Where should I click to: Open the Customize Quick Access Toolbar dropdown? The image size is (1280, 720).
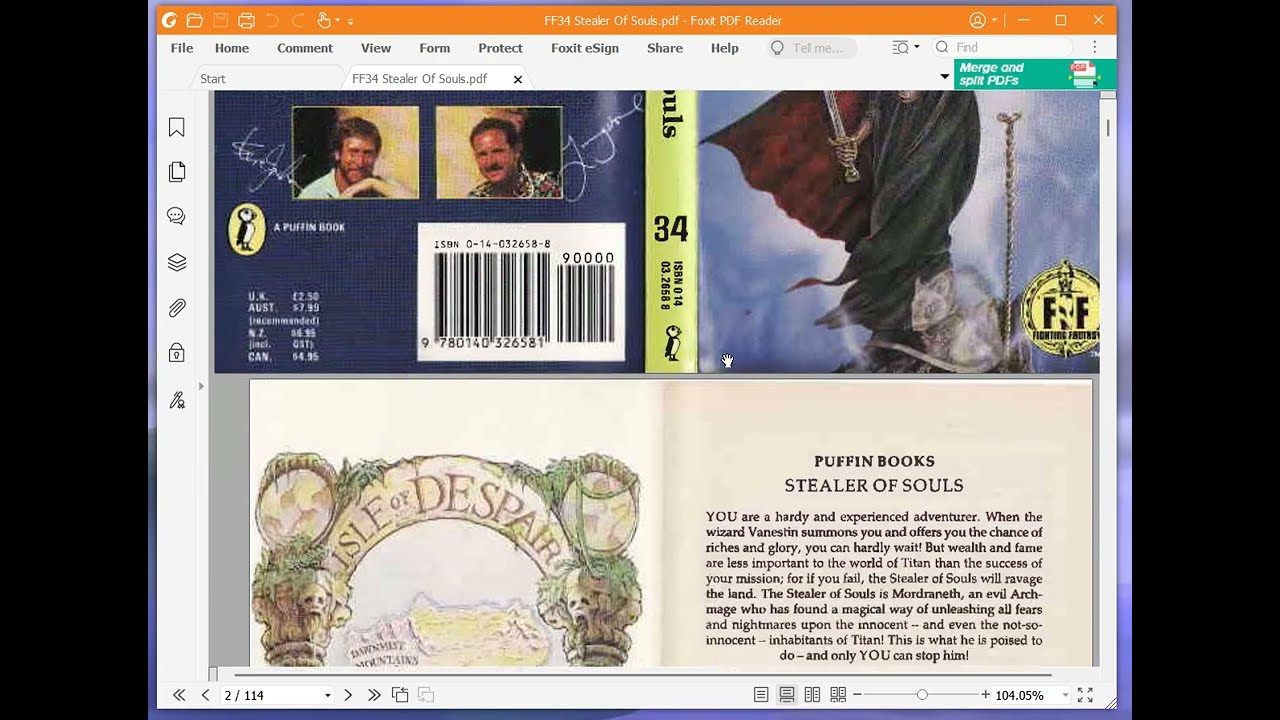(350, 21)
